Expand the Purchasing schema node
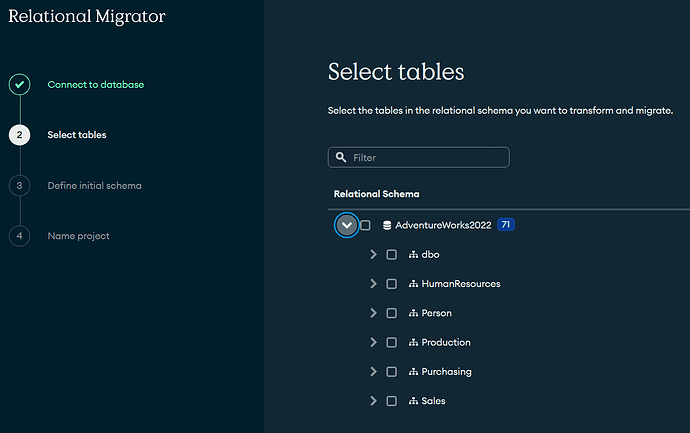This screenshot has height=433, width=690. 373,372
